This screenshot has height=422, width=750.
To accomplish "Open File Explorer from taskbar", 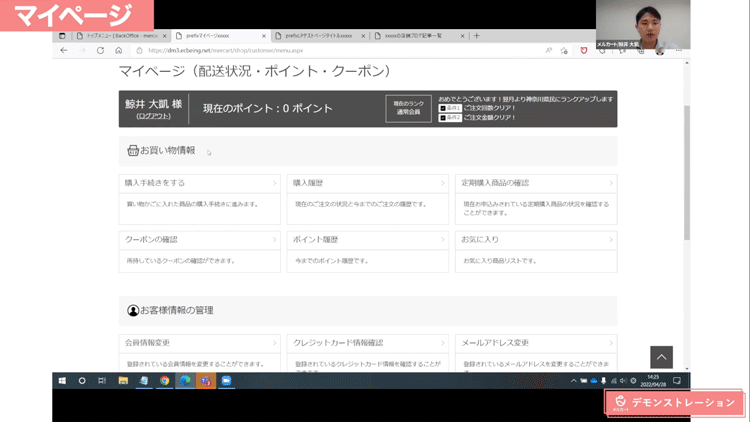I will (x=123, y=381).
